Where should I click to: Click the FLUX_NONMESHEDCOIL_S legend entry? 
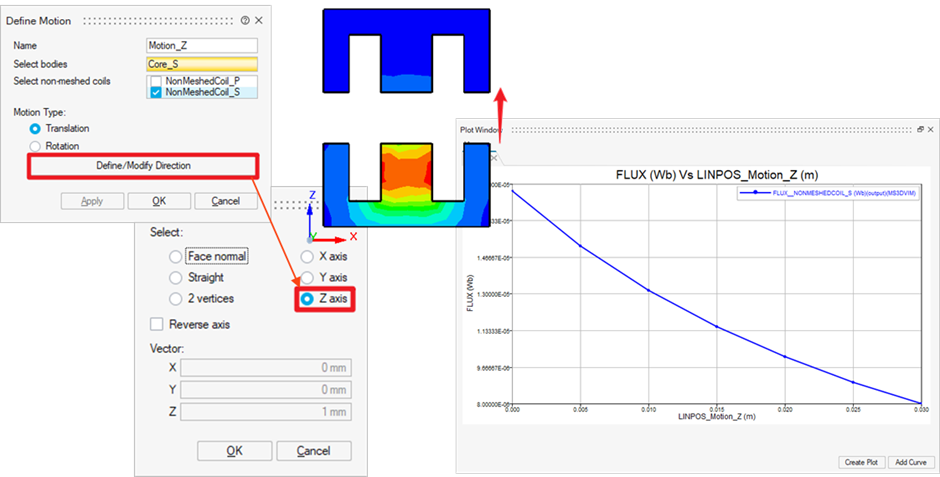(x=828, y=193)
